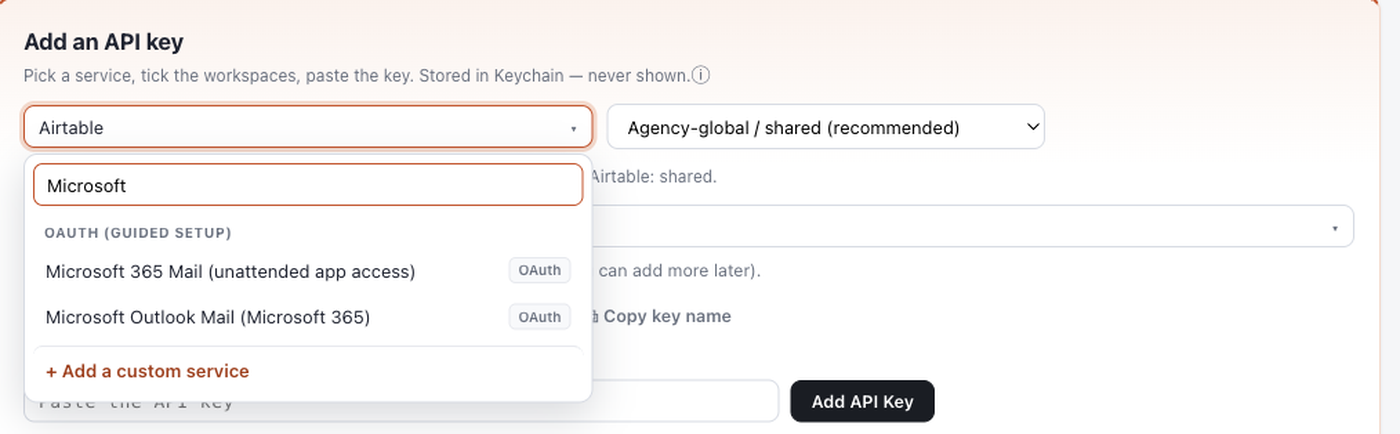Click the Add API Key button
The height and width of the screenshot is (434, 1400).
tap(862, 401)
